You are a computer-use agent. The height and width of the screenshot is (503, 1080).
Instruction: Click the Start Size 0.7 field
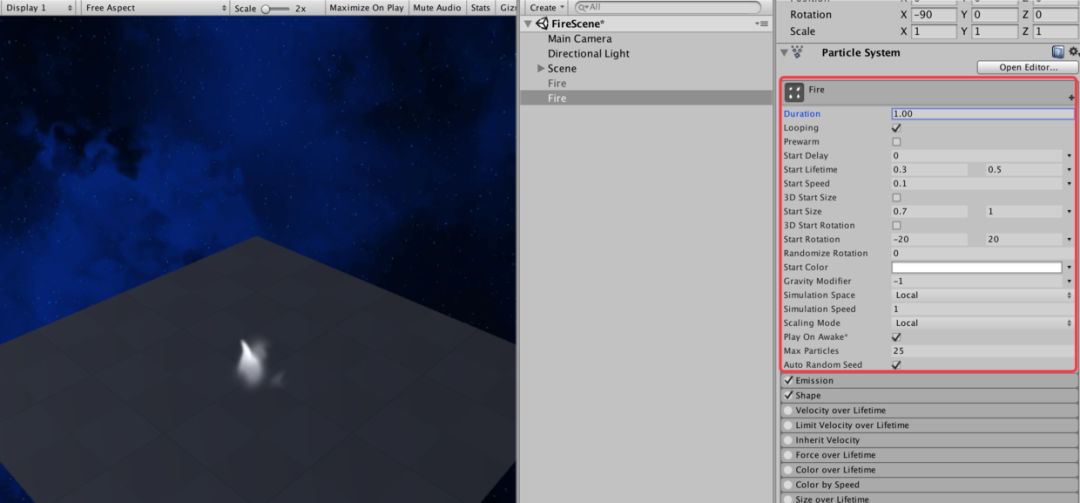point(929,212)
